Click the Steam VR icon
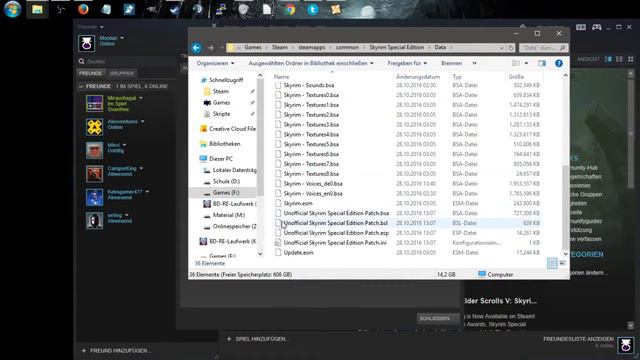The height and width of the screenshot is (360, 640). click(x=581, y=27)
